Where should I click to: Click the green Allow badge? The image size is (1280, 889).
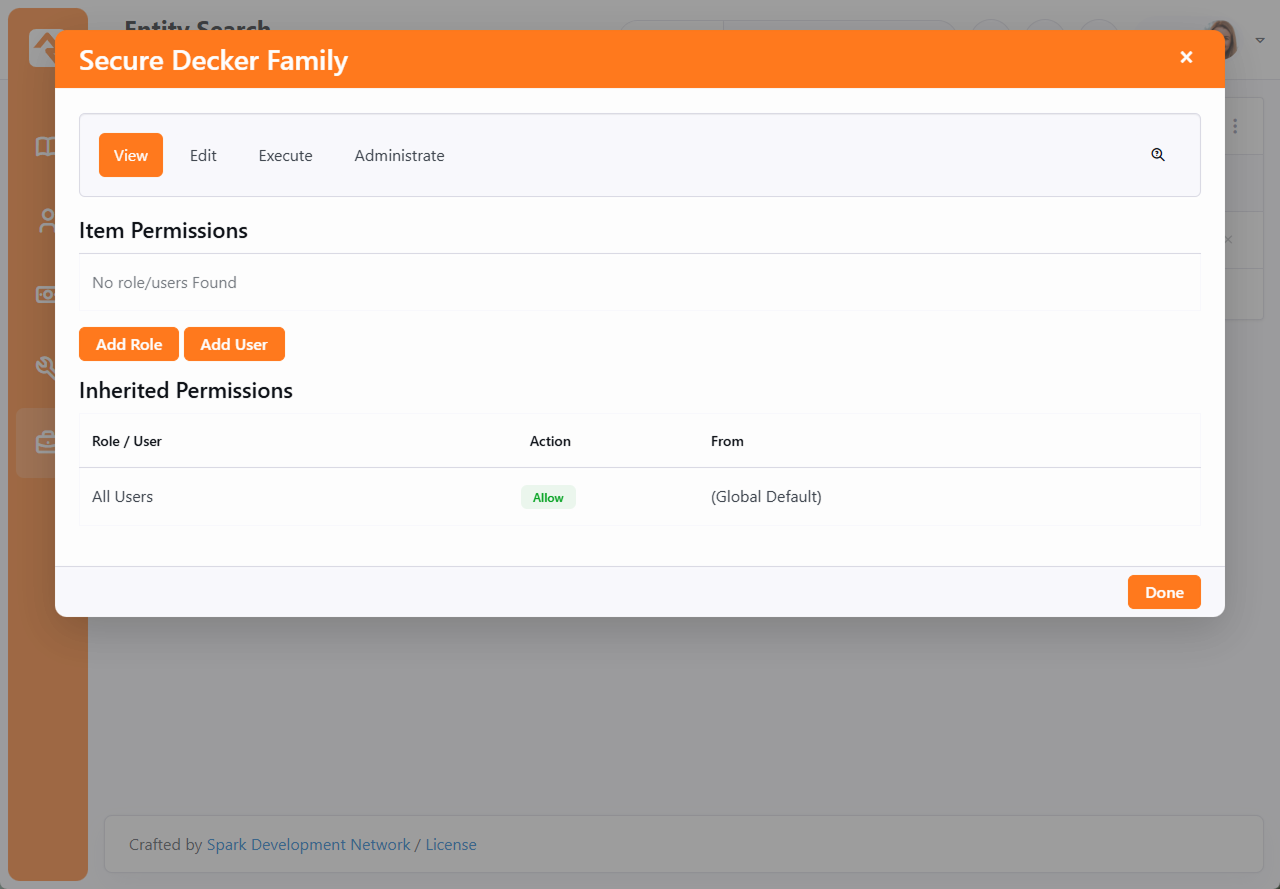pos(548,497)
